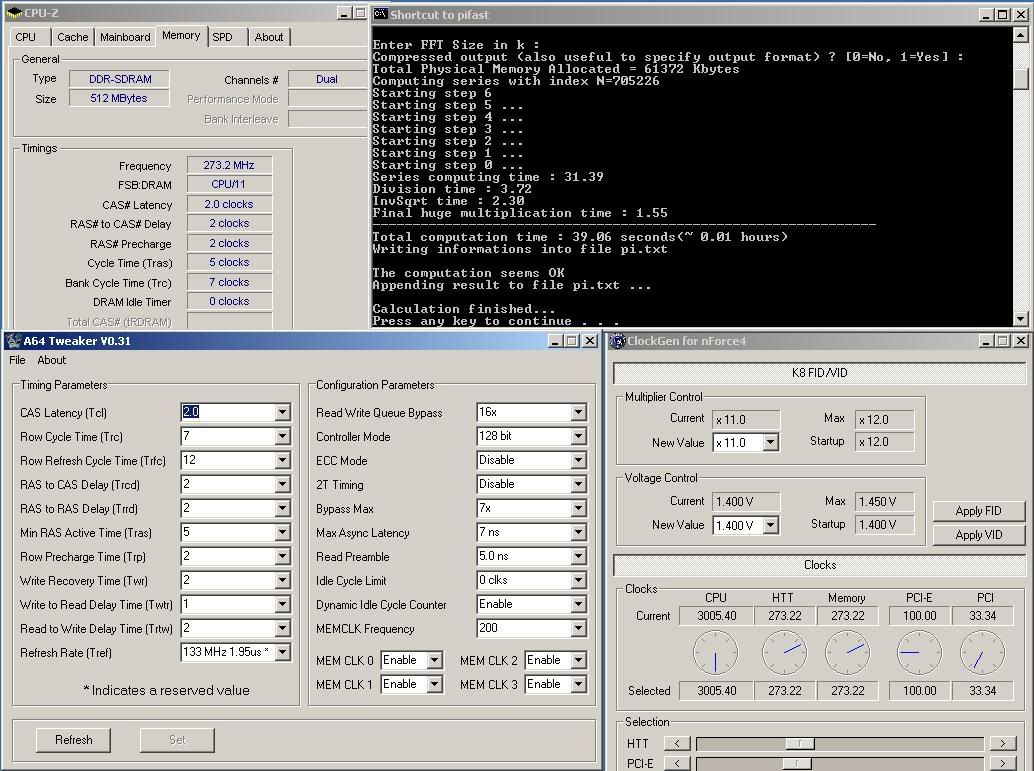Expand voltage New Value dropdown in ClockGen
The height and width of the screenshot is (771, 1034).
tap(770, 525)
